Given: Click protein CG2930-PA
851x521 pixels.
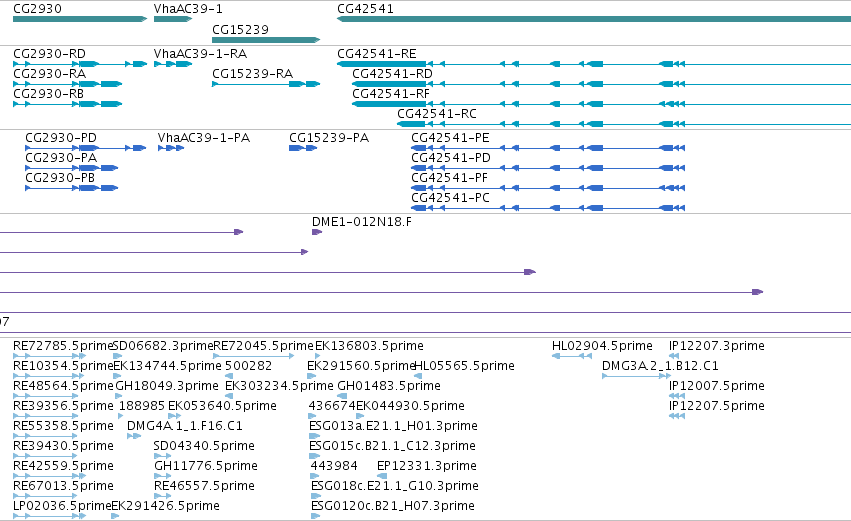Looking at the screenshot, I should (72, 168).
